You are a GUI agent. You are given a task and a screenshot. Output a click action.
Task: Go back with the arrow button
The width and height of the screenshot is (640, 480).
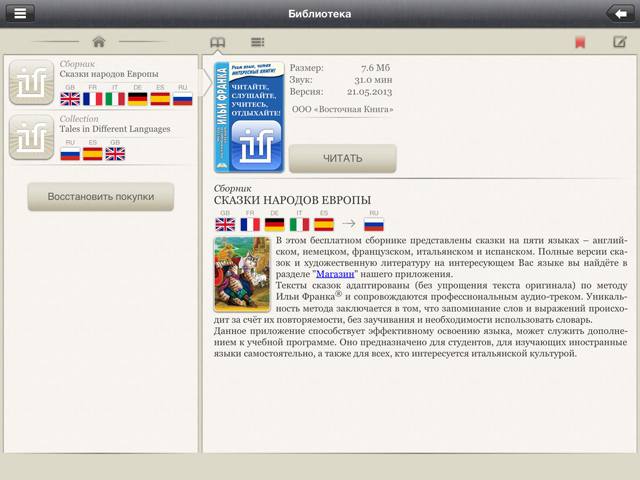click(x=620, y=14)
